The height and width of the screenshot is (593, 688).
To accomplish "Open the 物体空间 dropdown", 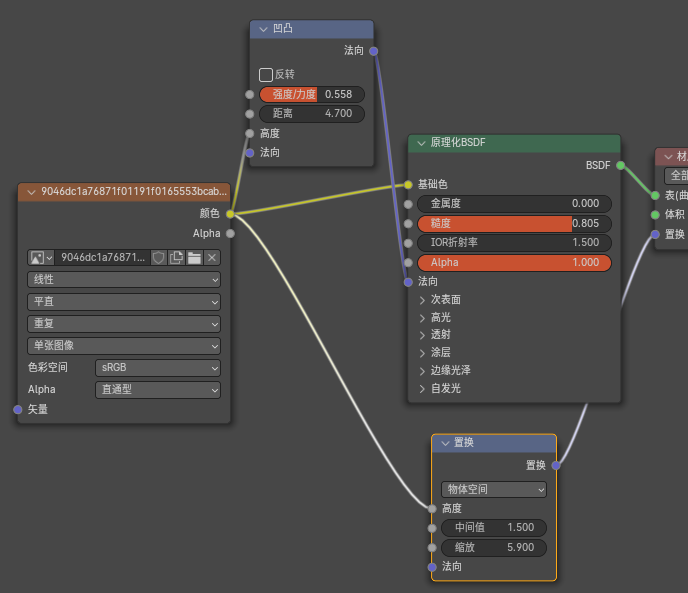I will tap(494, 490).
